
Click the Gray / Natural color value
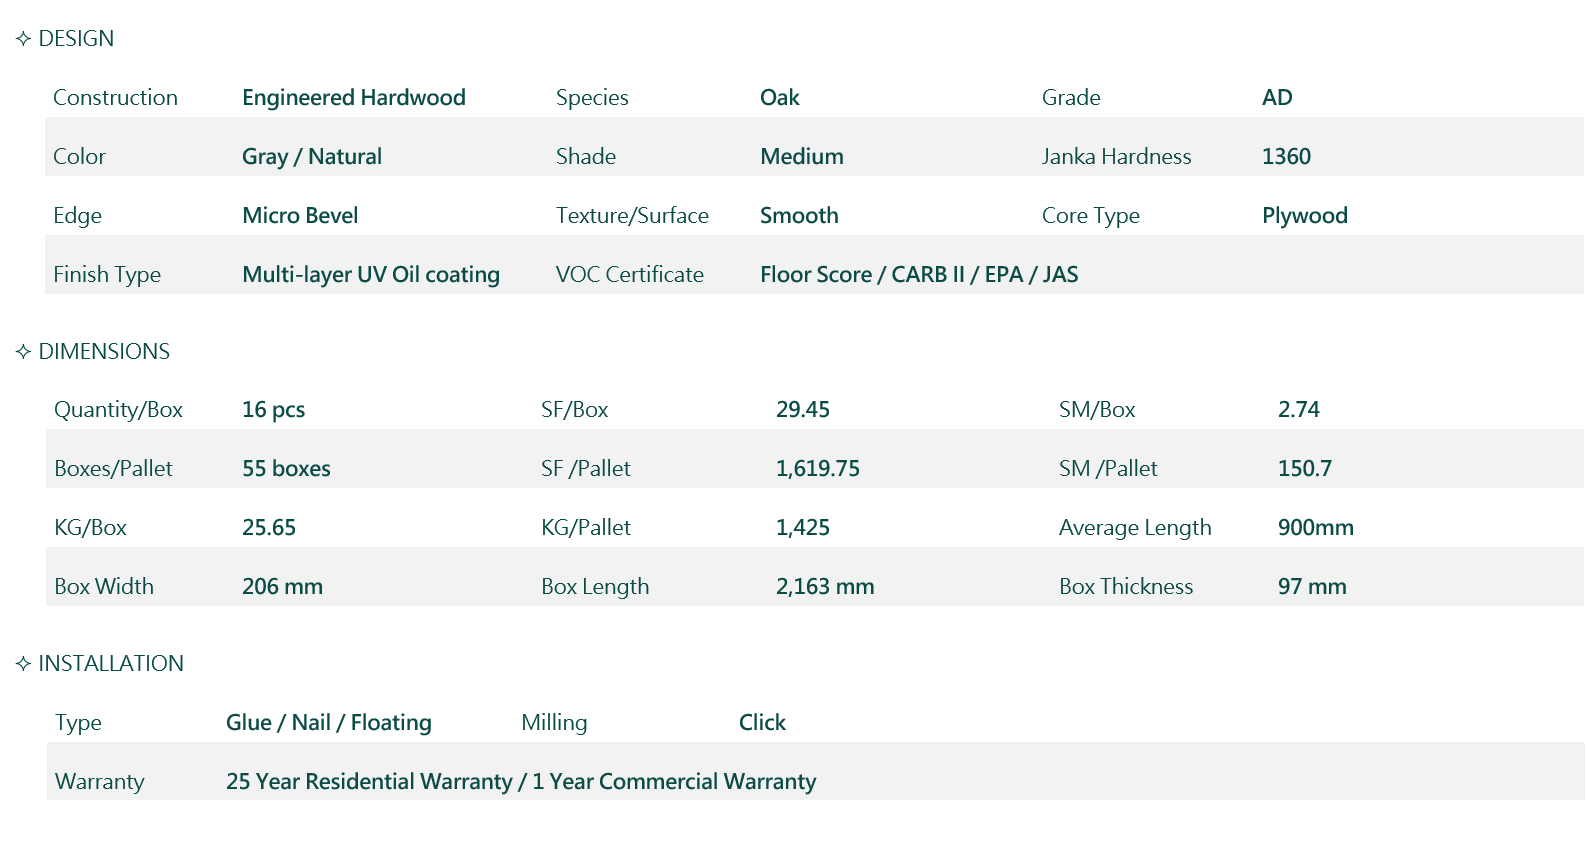coord(311,157)
